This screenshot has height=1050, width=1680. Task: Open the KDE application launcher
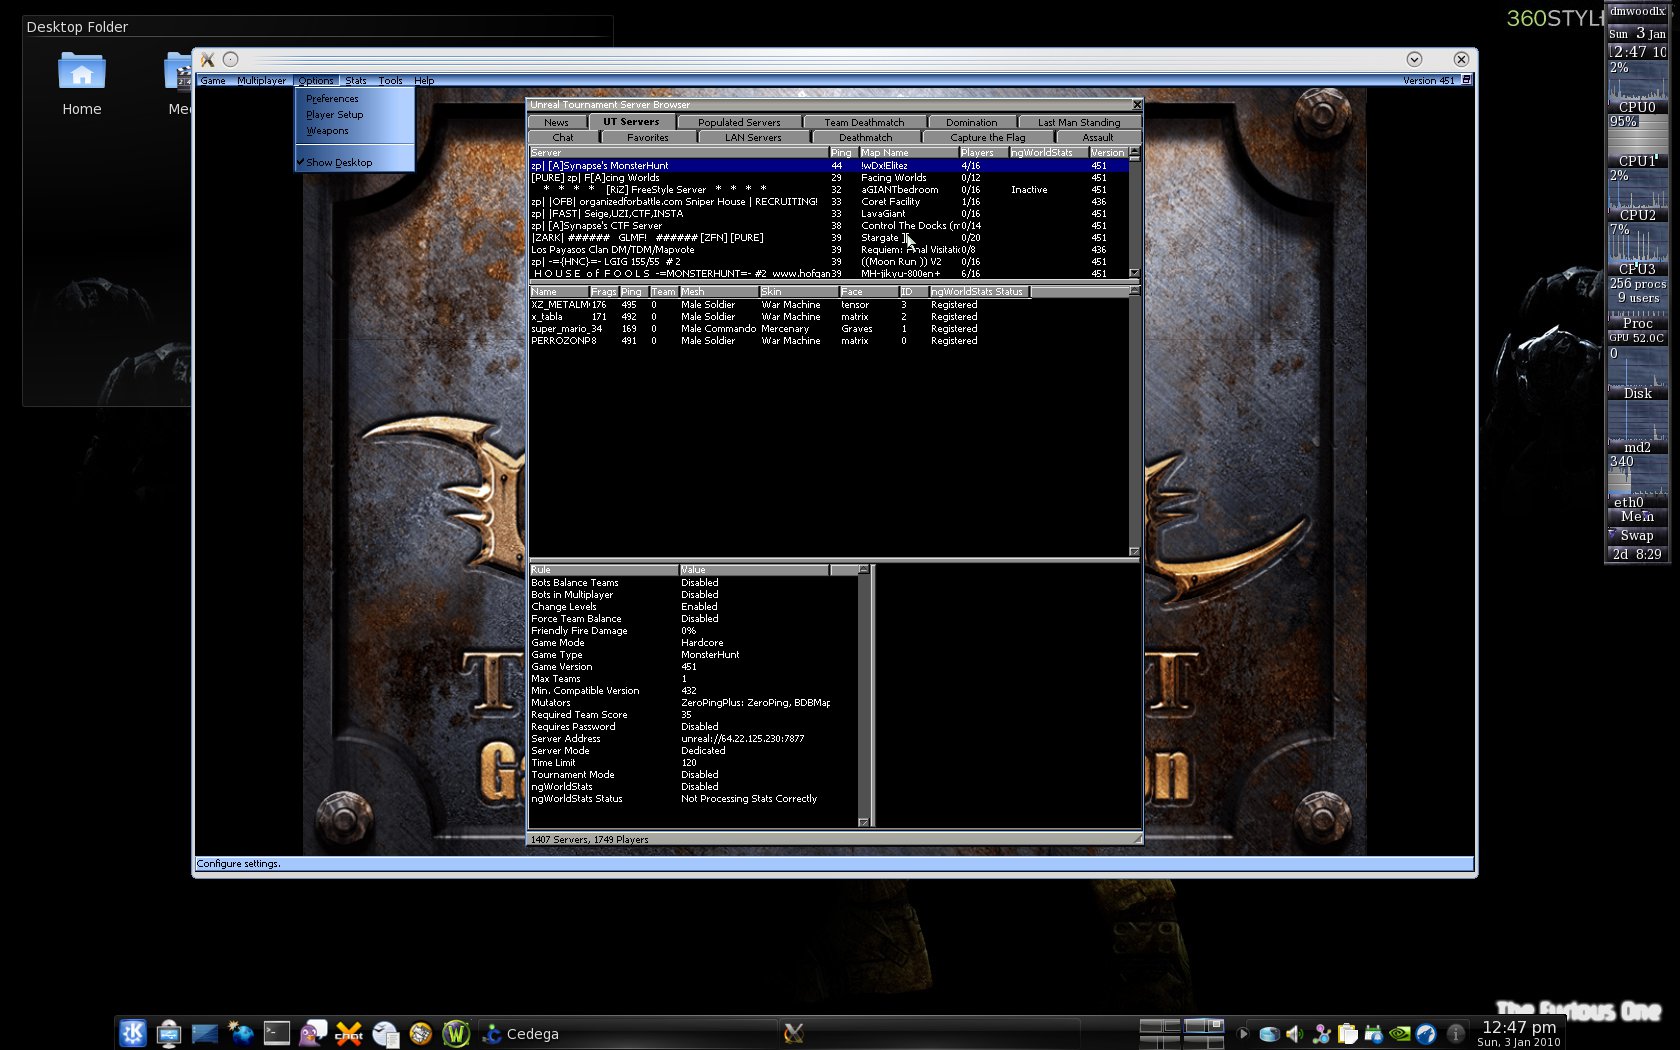pyautogui.click(x=133, y=1033)
